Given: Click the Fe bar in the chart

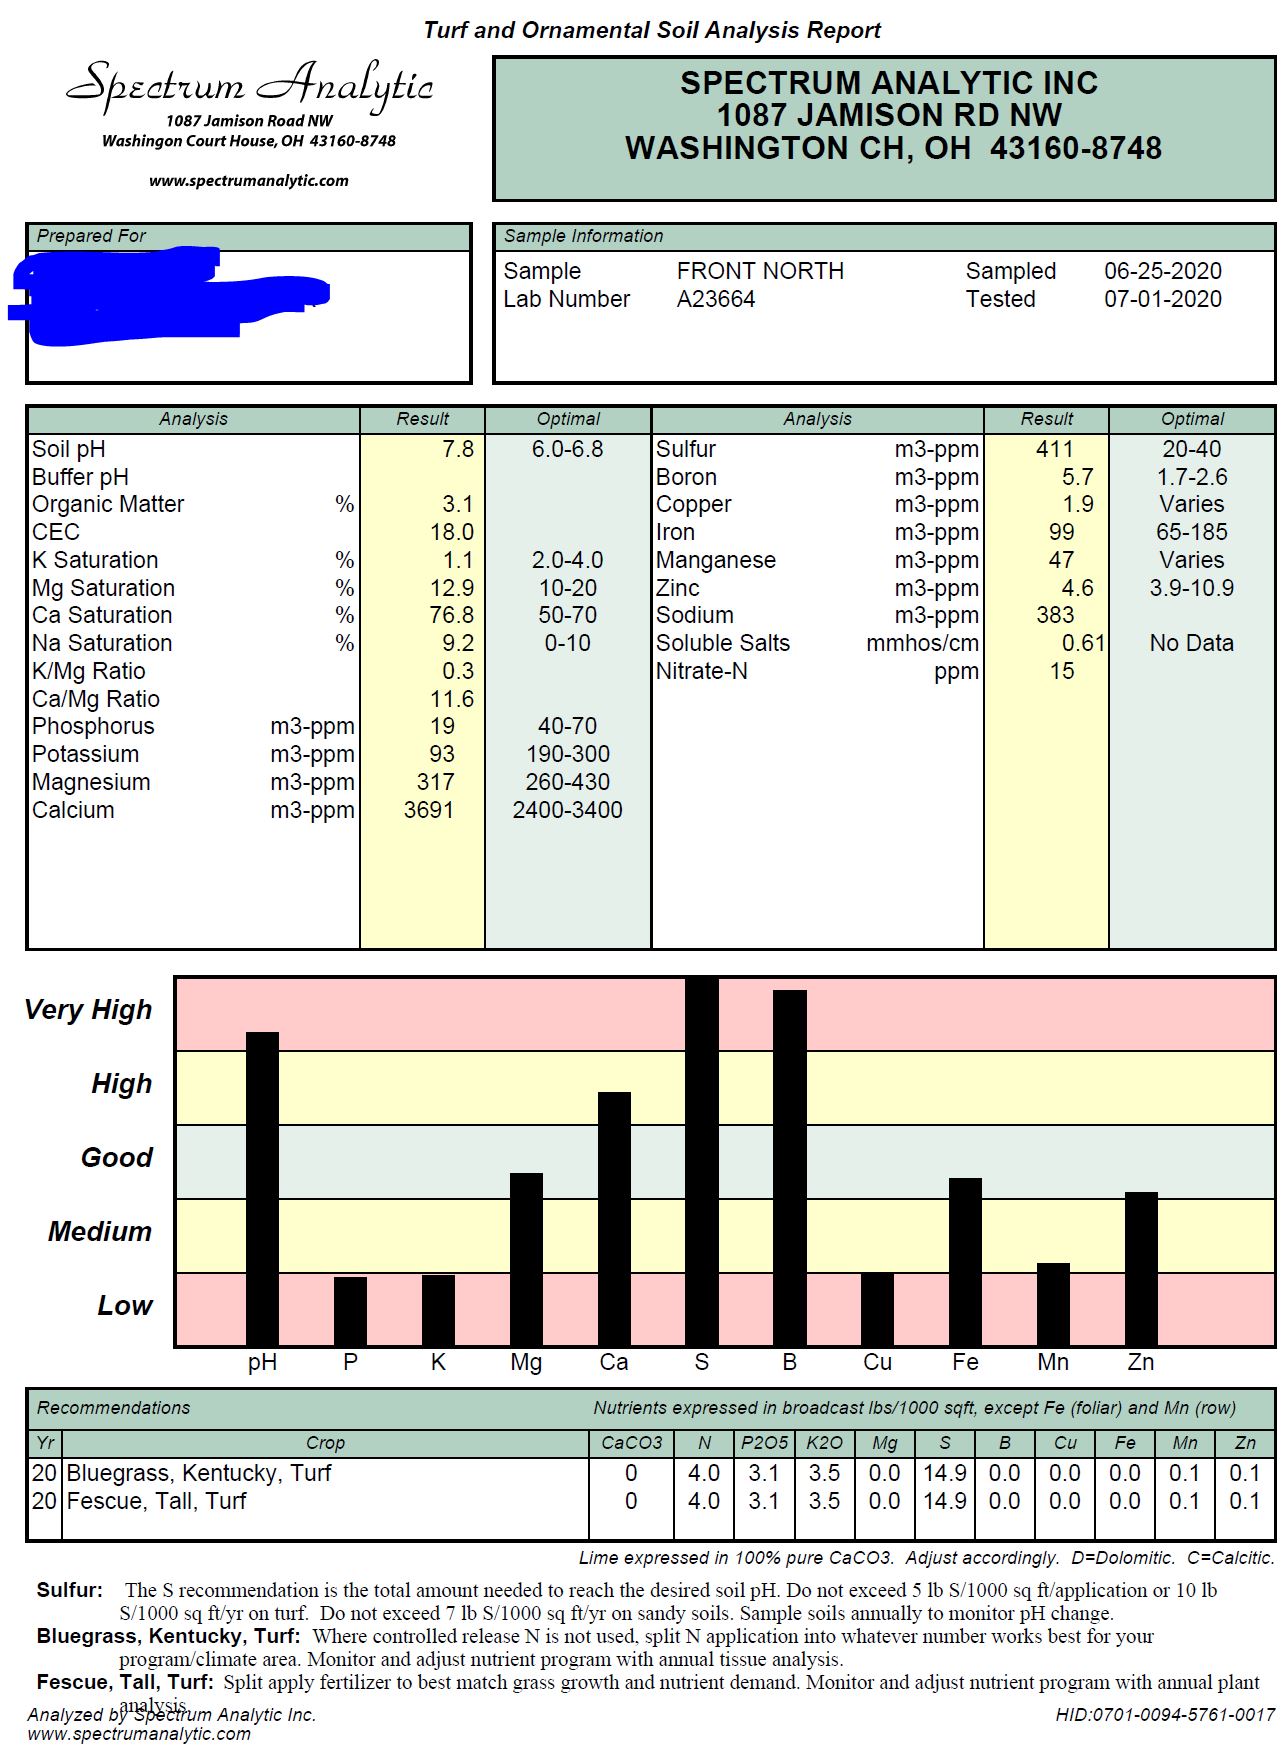Looking at the screenshot, I should coord(965,1262).
